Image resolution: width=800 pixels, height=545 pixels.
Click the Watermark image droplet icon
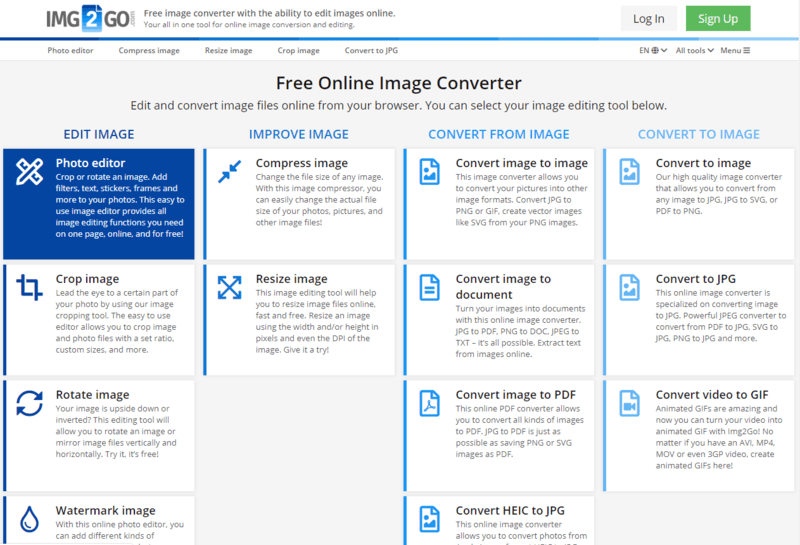pos(29,519)
